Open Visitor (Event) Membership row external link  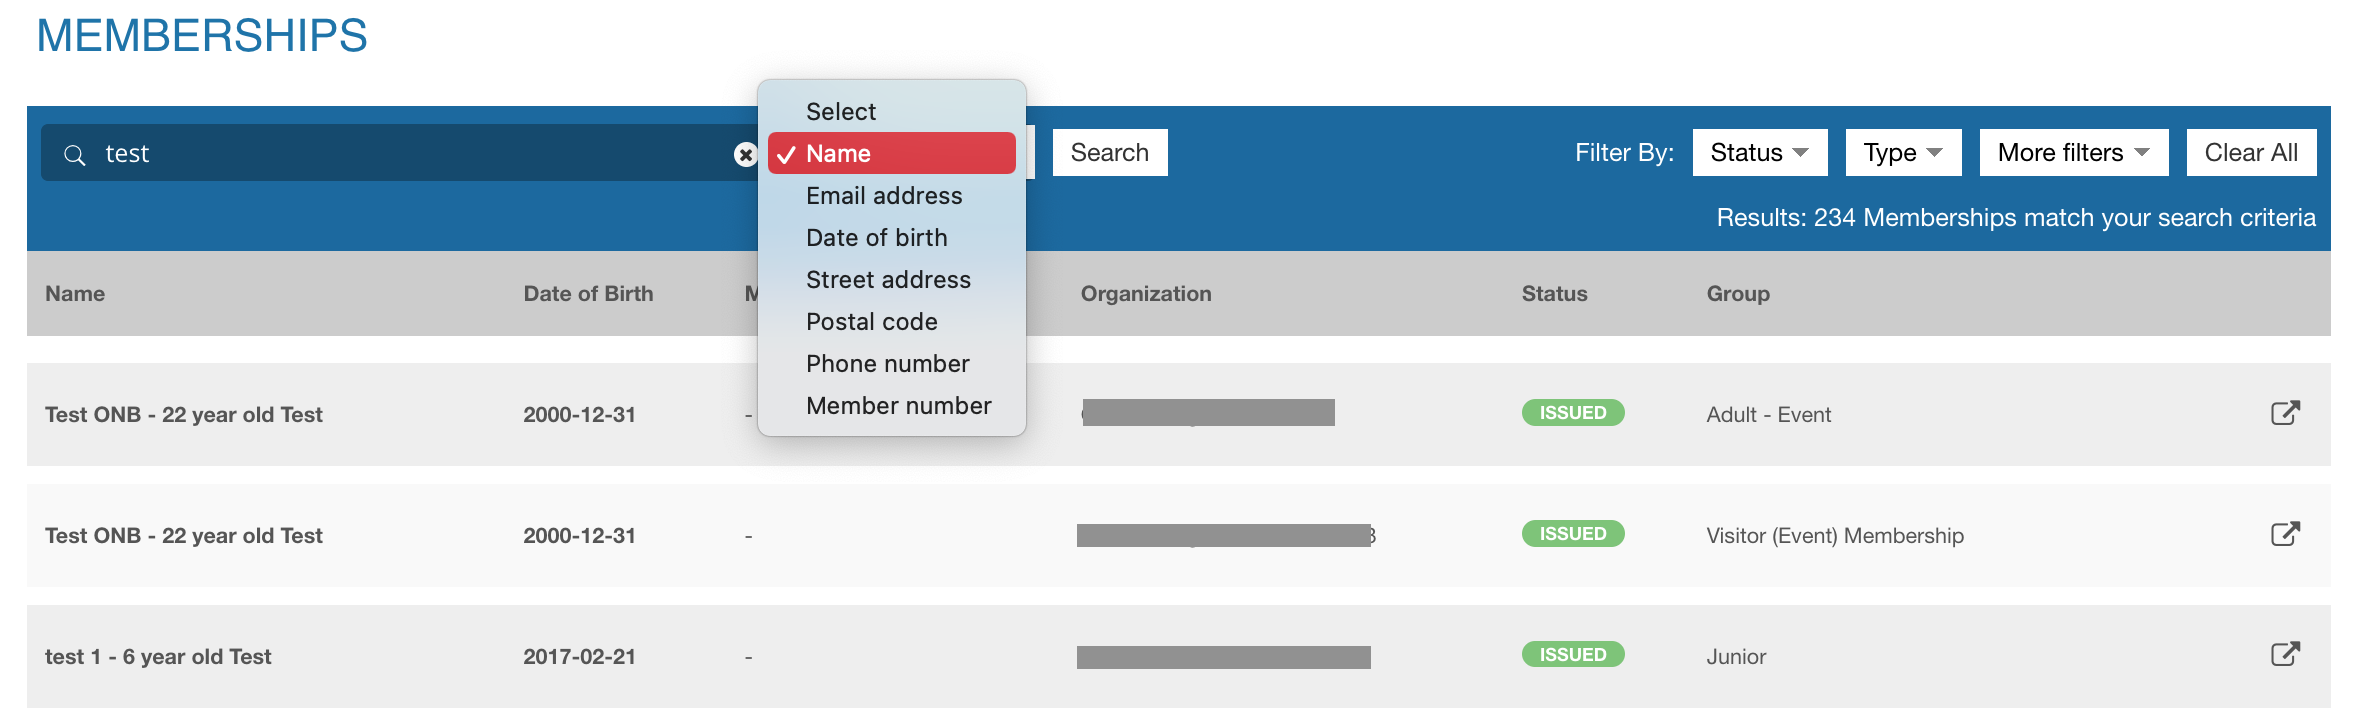pos(2285,534)
